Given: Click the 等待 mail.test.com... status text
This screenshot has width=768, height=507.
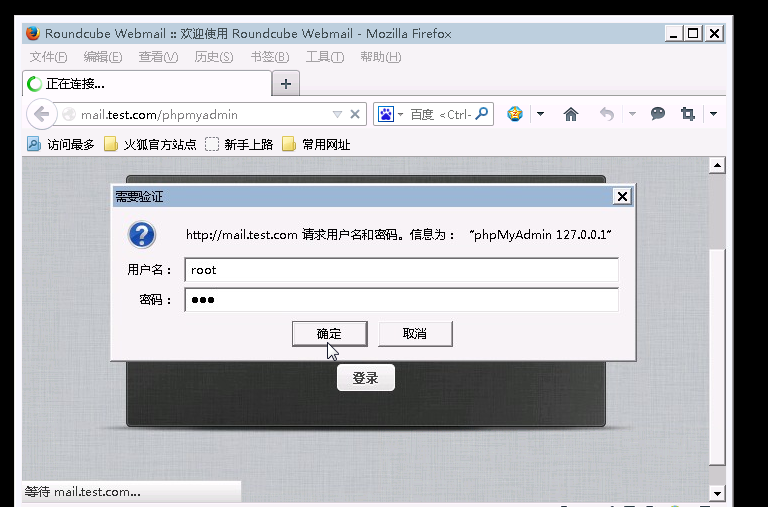Looking at the screenshot, I should 82,492.
